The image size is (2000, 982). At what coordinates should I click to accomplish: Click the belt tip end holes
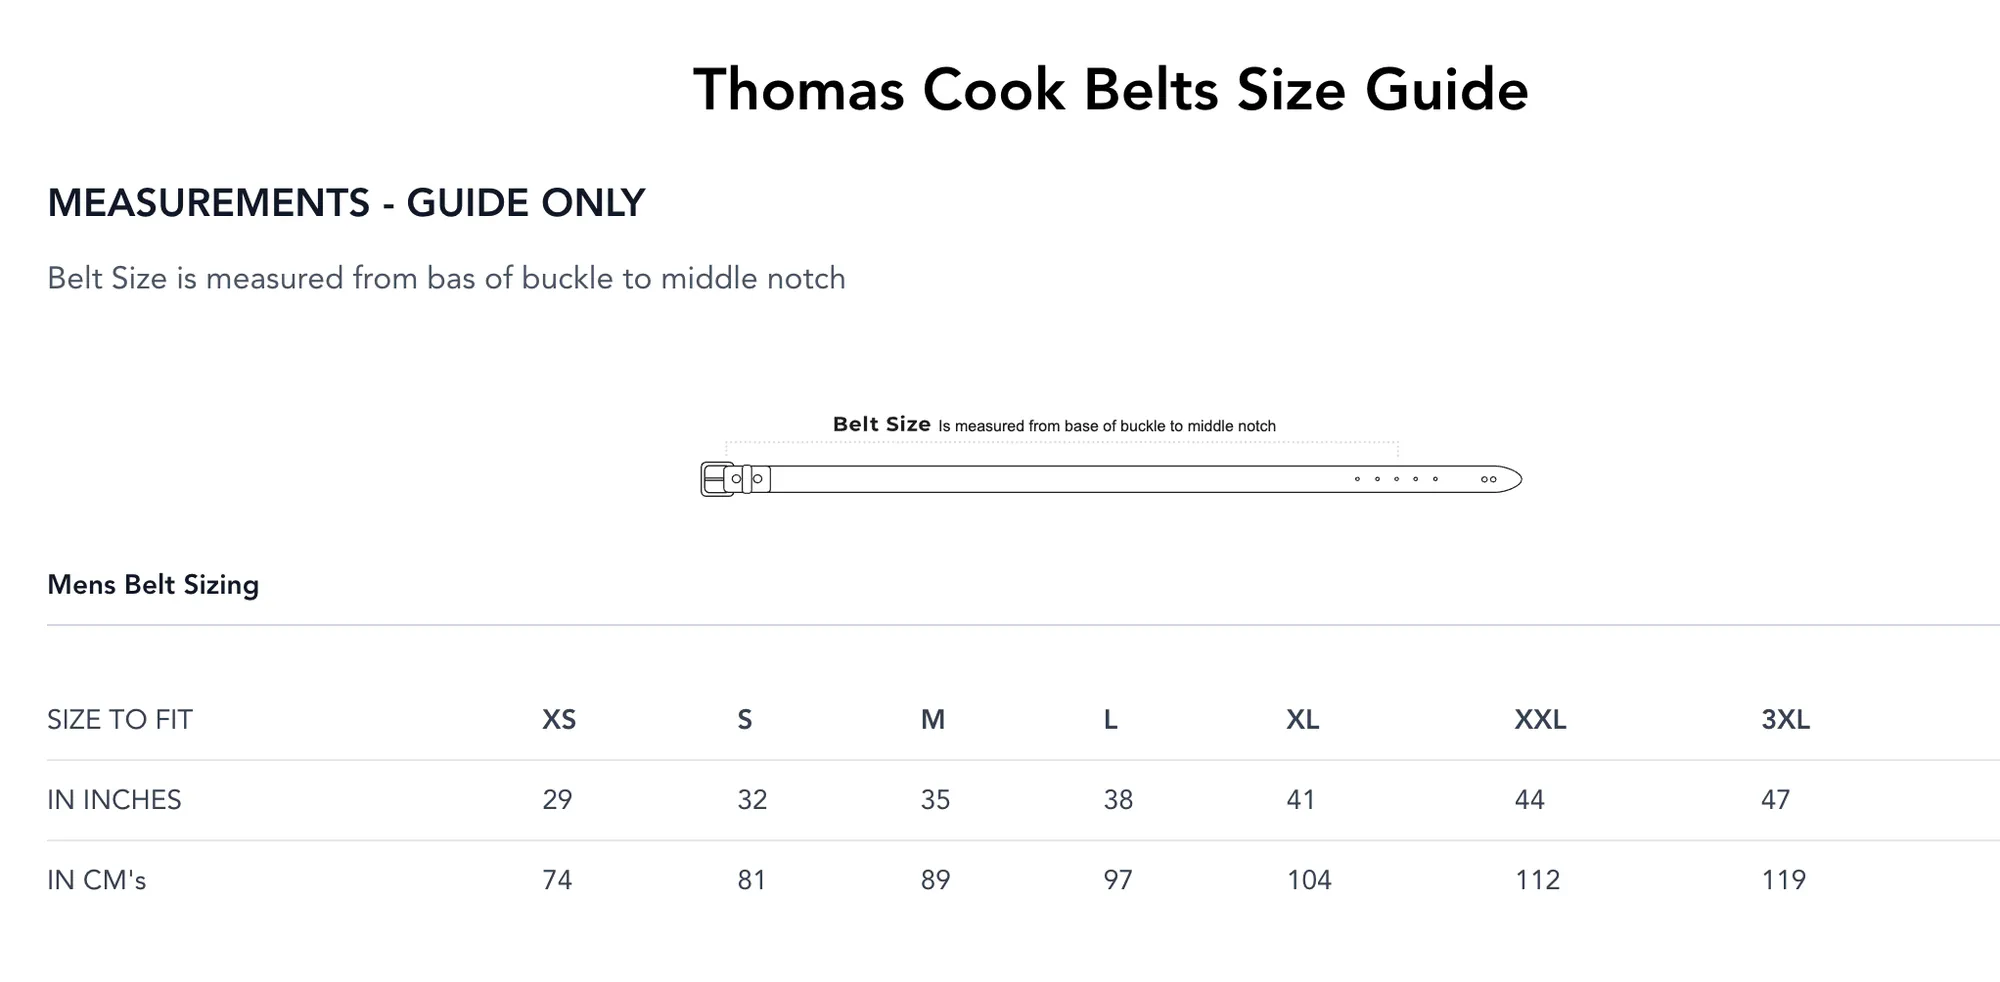tap(1488, 480)
